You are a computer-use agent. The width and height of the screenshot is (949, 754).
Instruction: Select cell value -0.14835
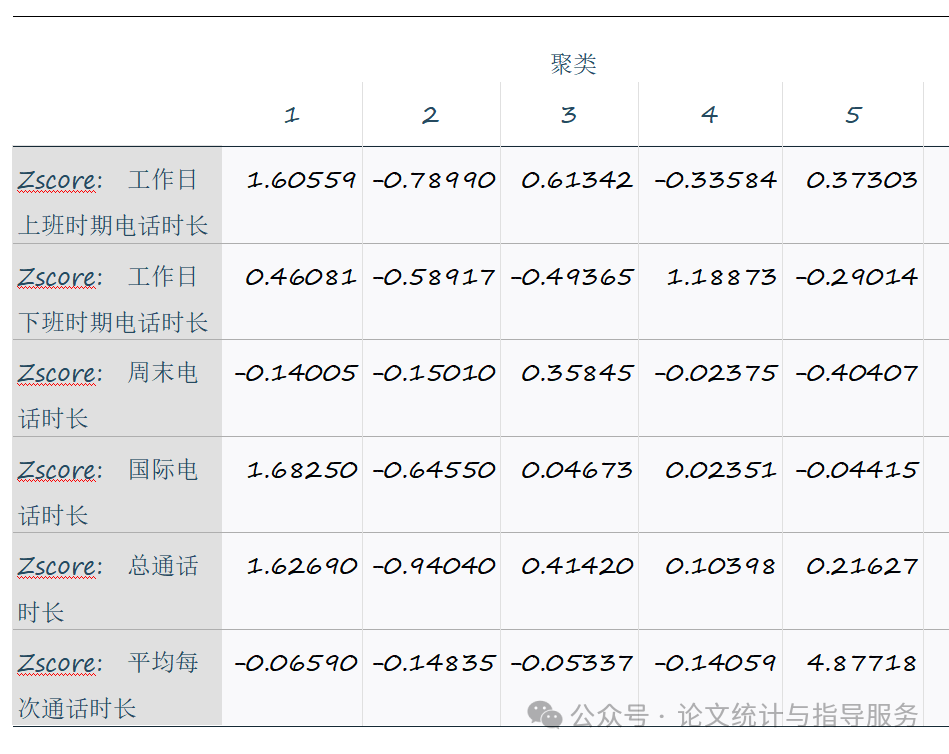click(434, 663)
